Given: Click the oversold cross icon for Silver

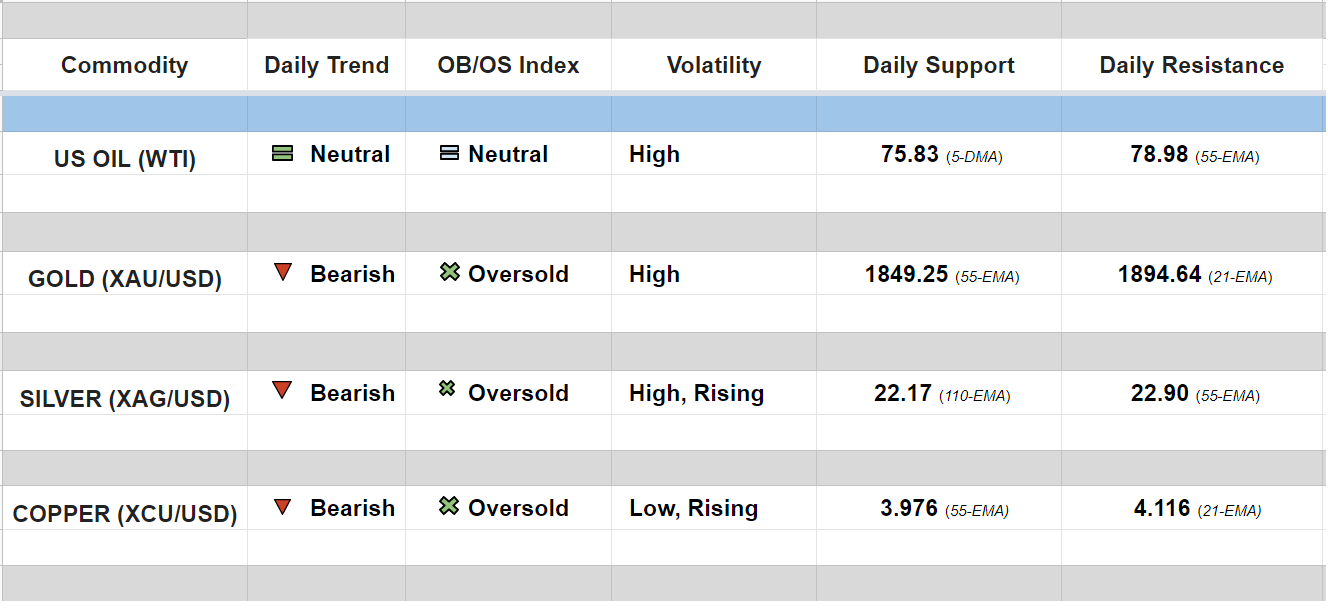Looking at the screenshot, I should (447, 390).
